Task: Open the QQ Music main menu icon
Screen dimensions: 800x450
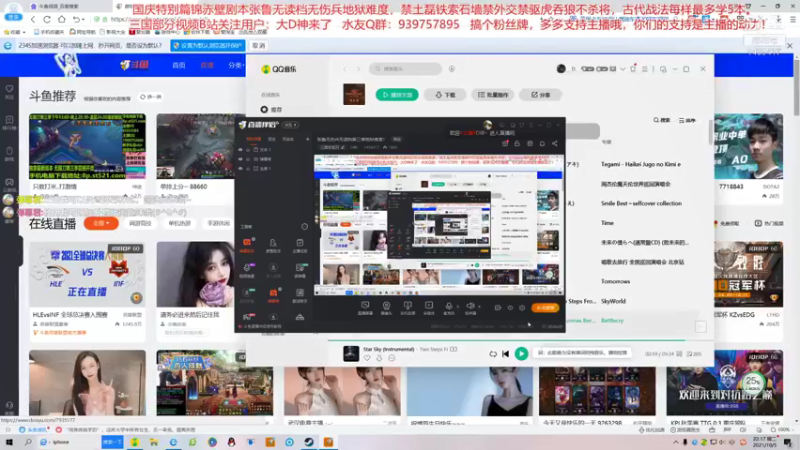Action: tap(645, 69)
